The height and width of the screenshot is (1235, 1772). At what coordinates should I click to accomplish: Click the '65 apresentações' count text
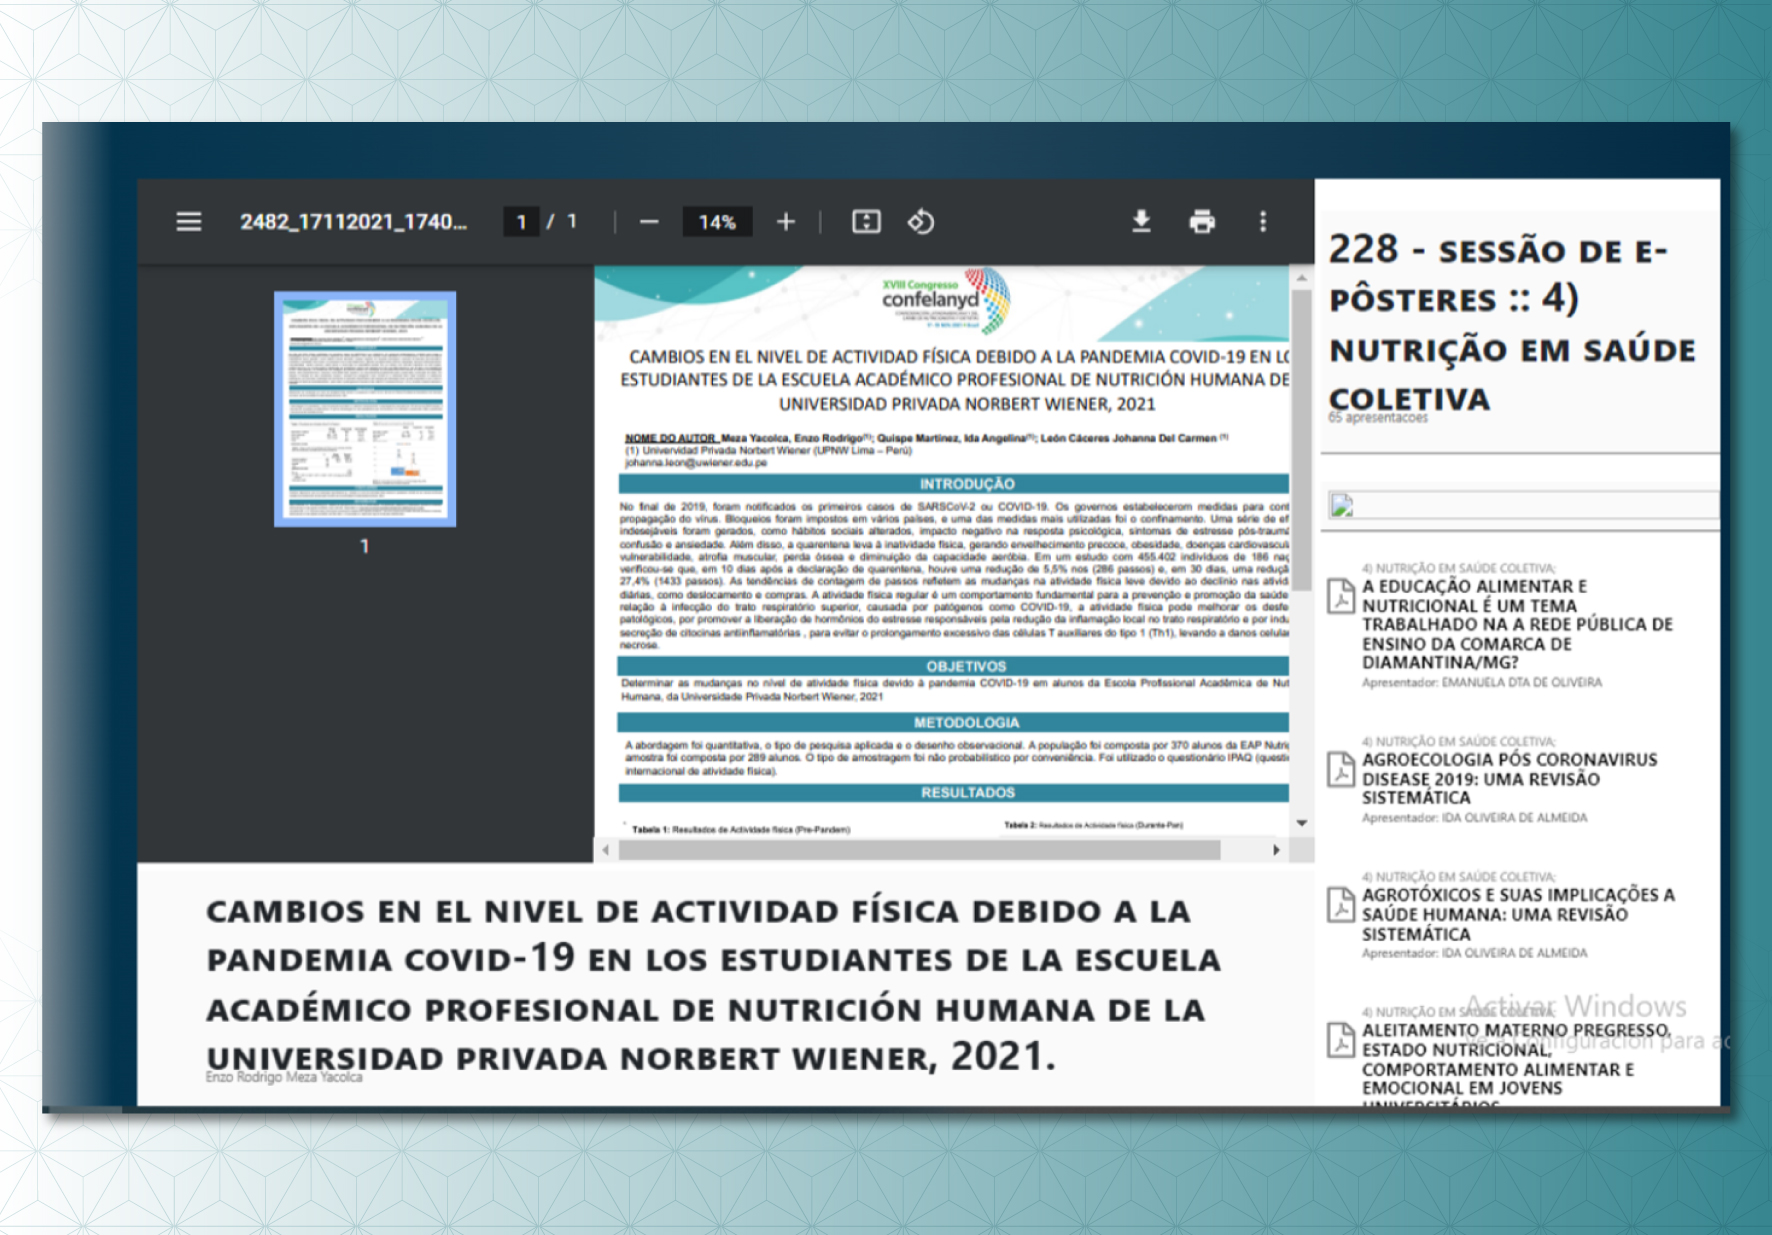1378,417
